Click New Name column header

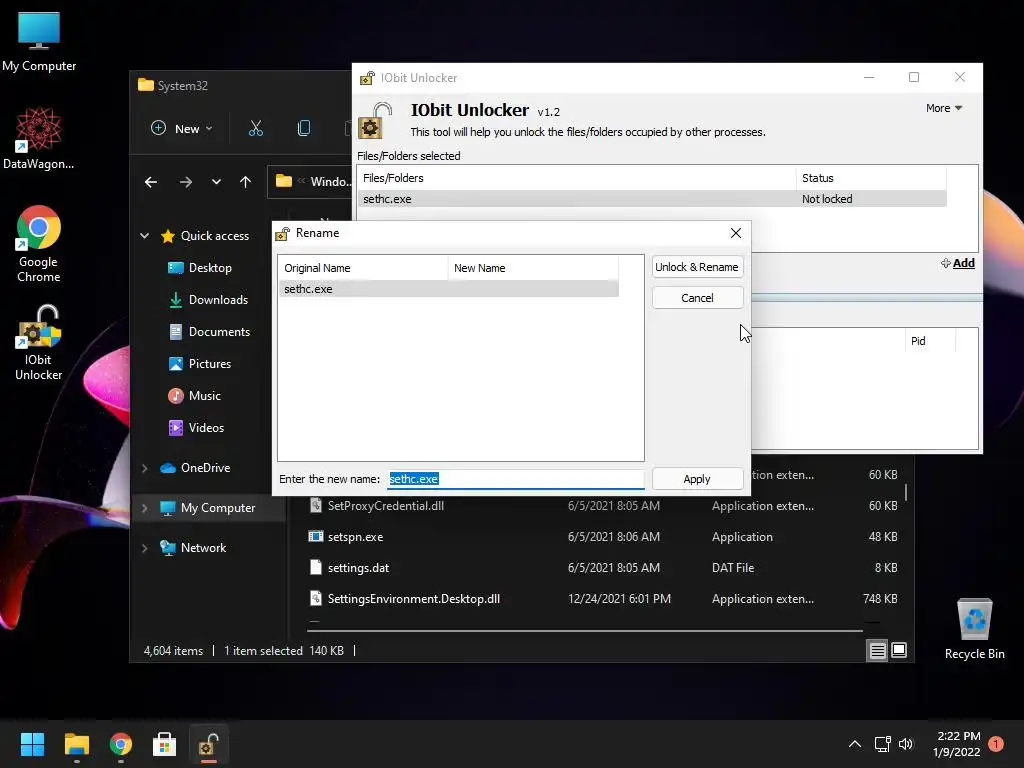click(533, 268)
